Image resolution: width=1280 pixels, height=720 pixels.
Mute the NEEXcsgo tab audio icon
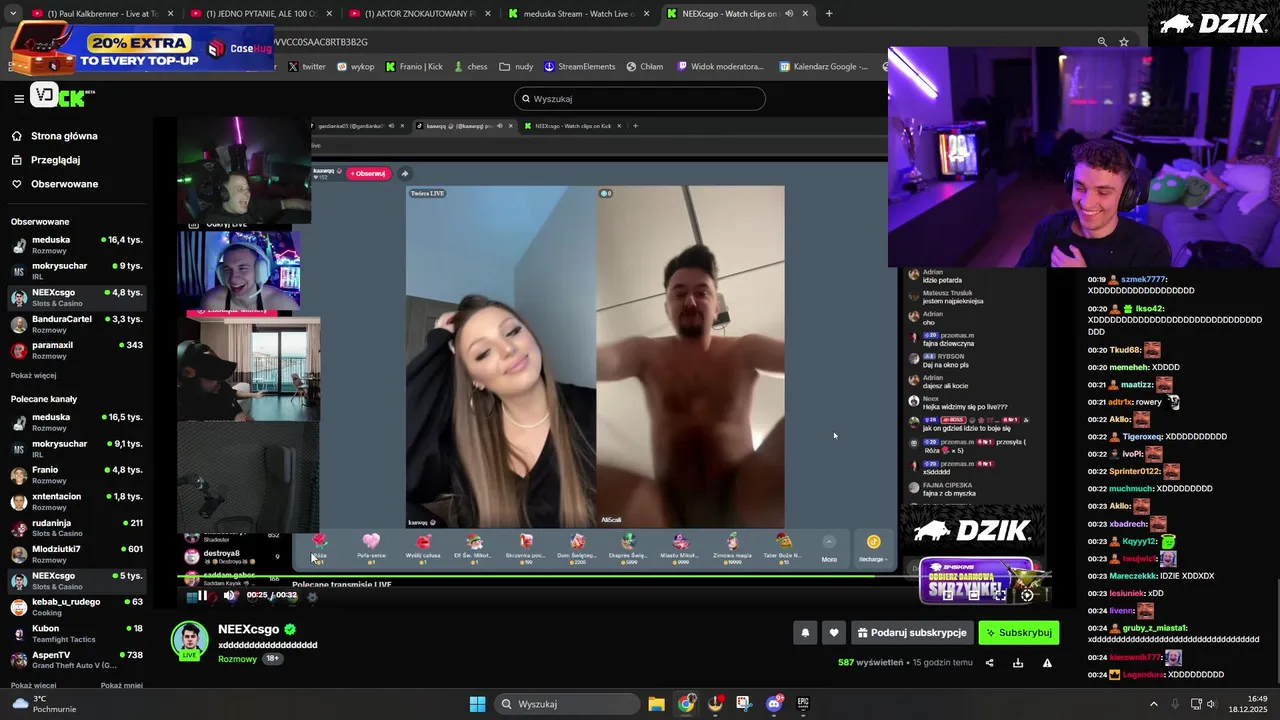coord(789,14)
